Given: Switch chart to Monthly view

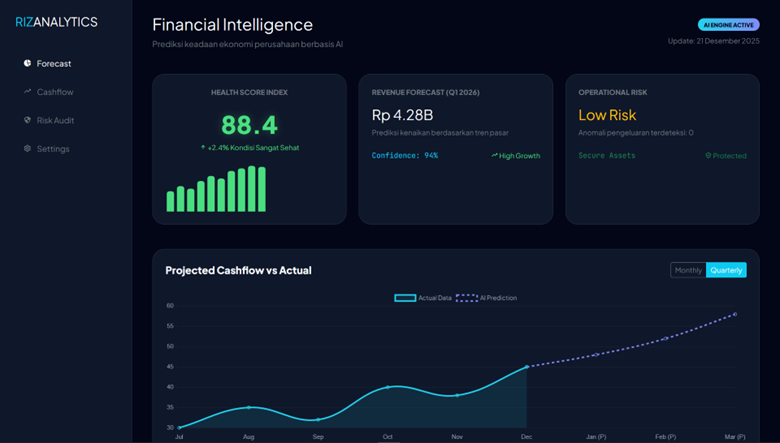Looking at the screenshot, I should 688,270.
